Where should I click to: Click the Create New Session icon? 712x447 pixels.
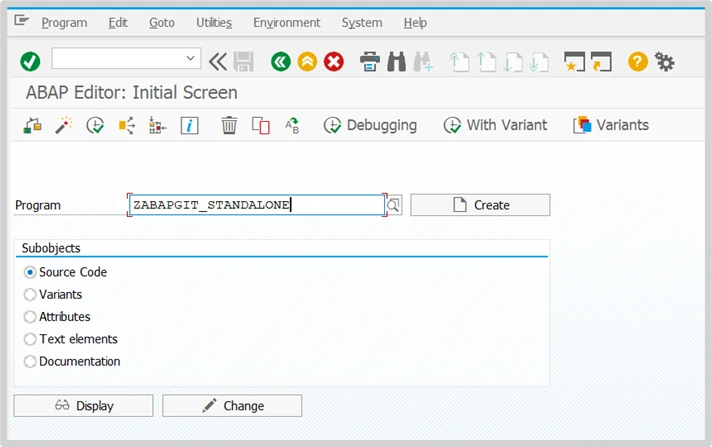pos(574,62)
